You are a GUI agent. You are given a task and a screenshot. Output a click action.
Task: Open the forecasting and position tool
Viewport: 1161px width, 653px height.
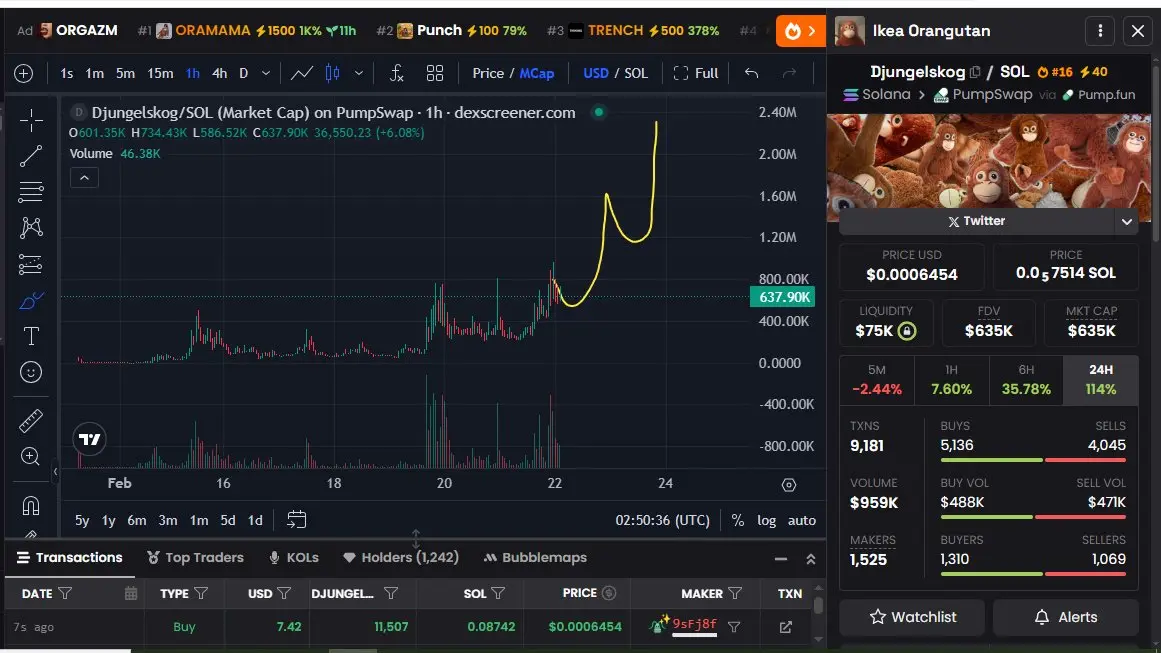(x=31, y=264)
